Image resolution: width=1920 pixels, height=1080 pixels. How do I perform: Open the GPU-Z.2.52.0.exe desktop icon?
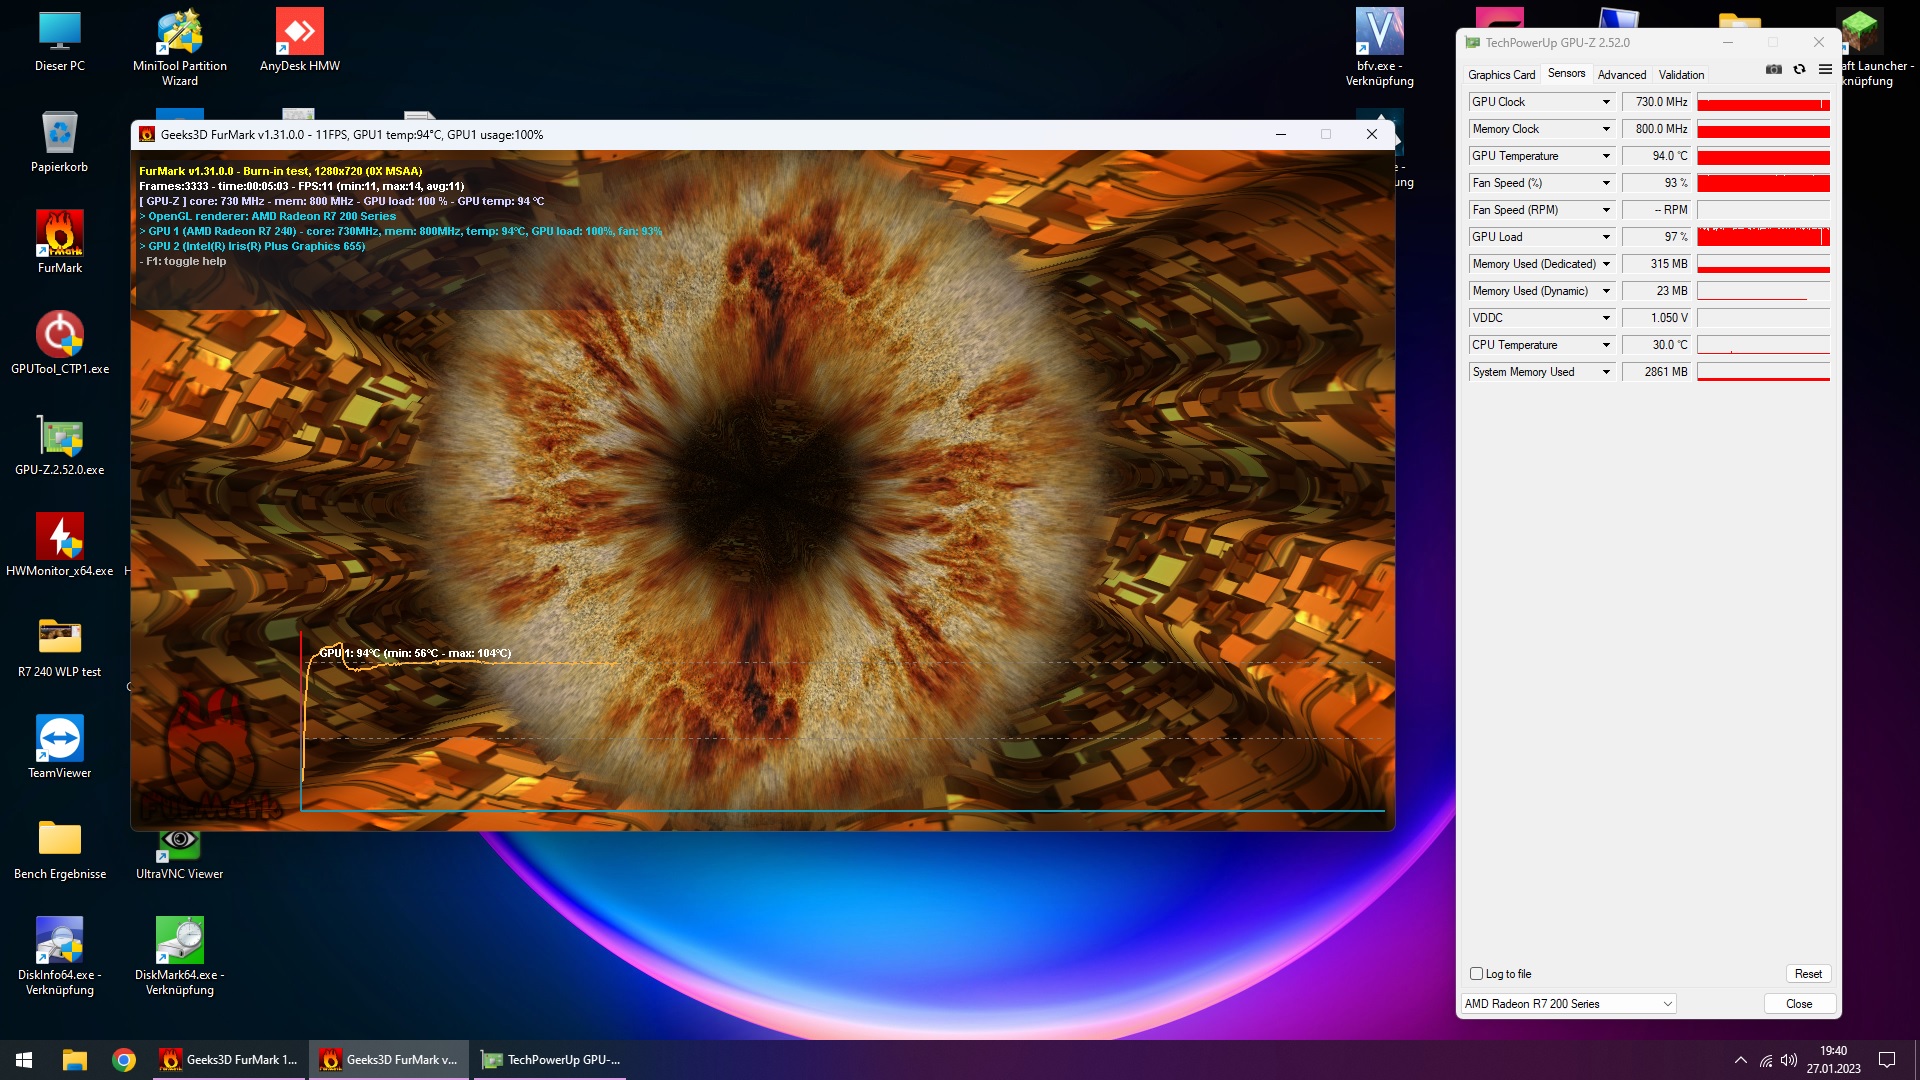pos(60,443)
